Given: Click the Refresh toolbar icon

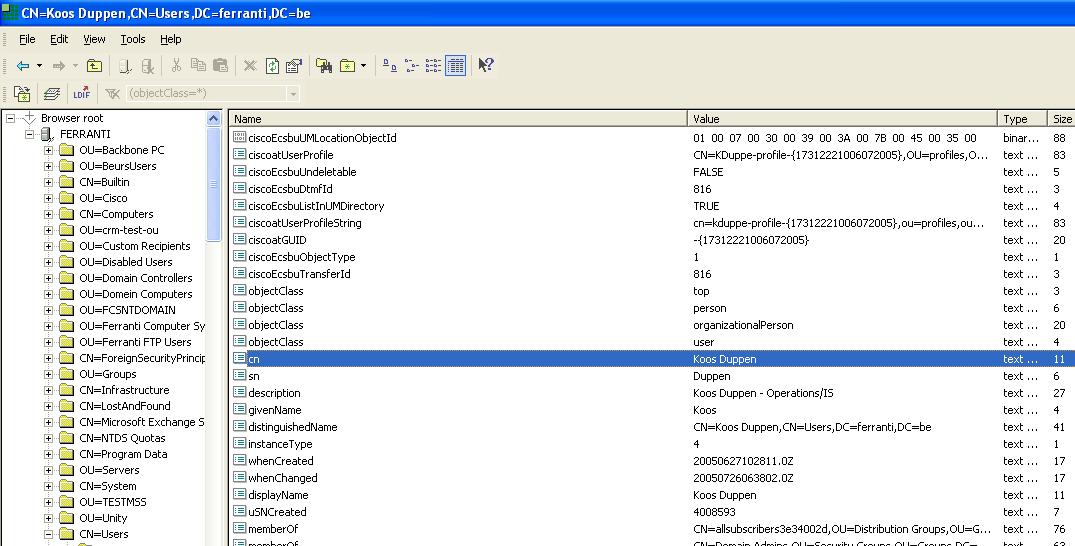Looking at the screenshot, I should point(272,66).
